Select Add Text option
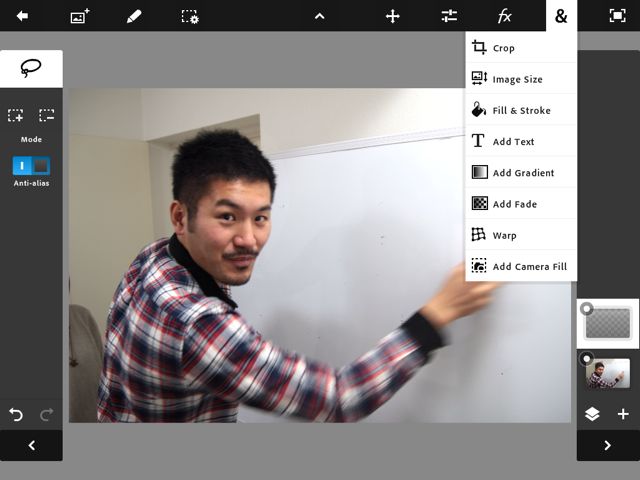Viewport: 640px width, 480px height. pos(521,141)
